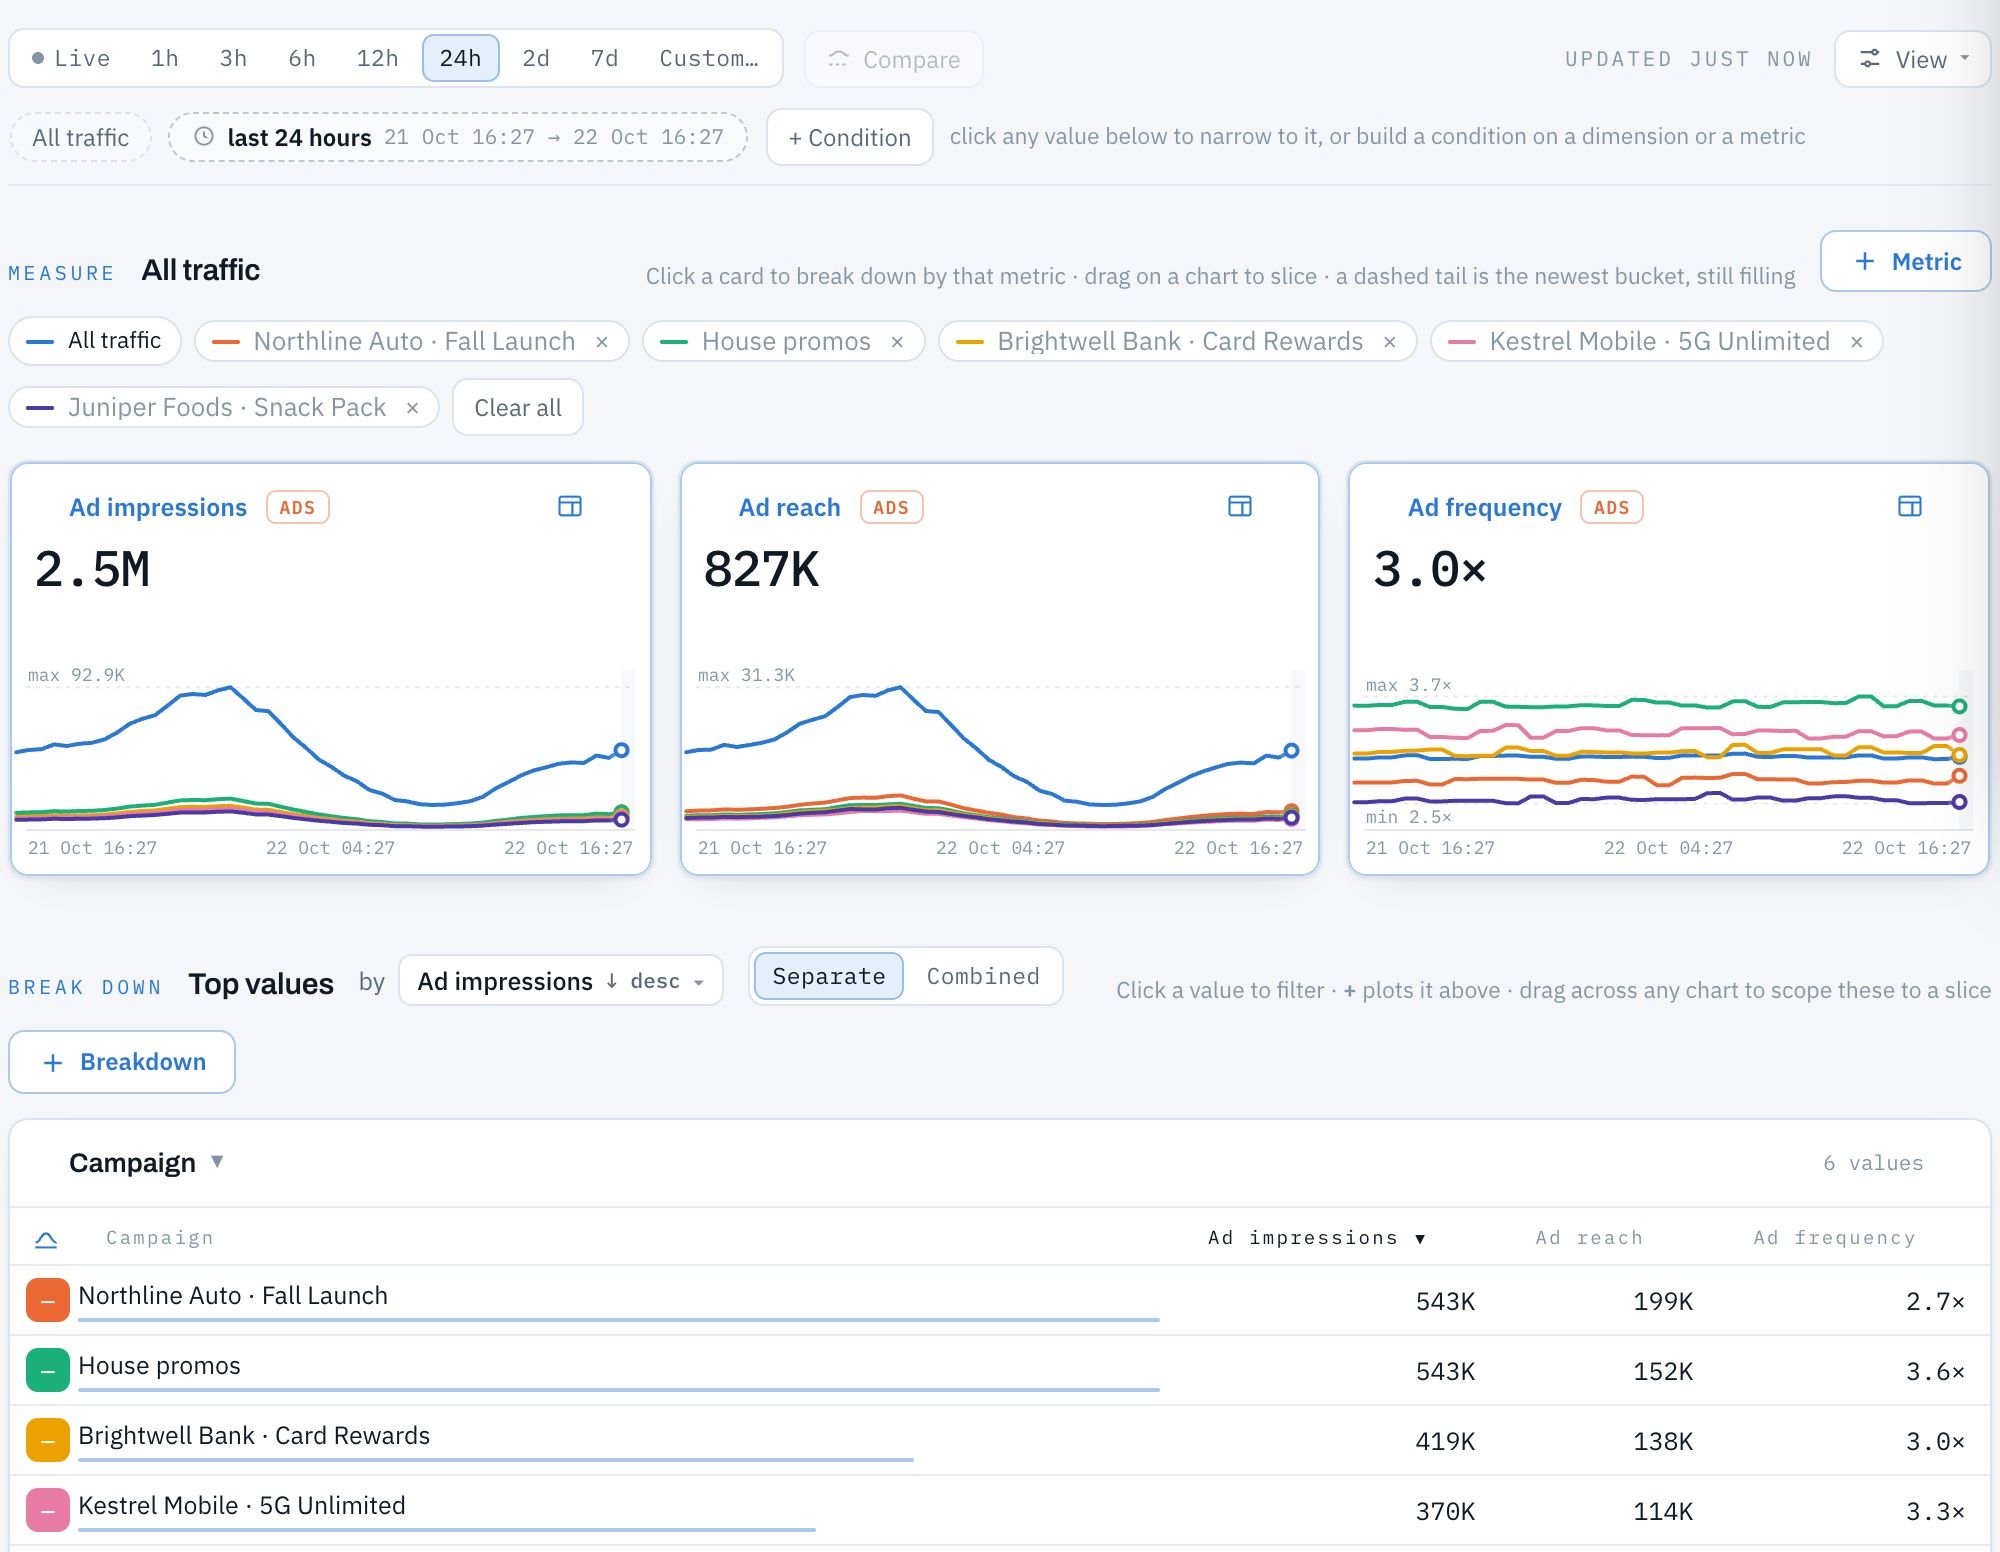
Task: Sort by Ad frequency column header
Action: click(1834, 1238)
